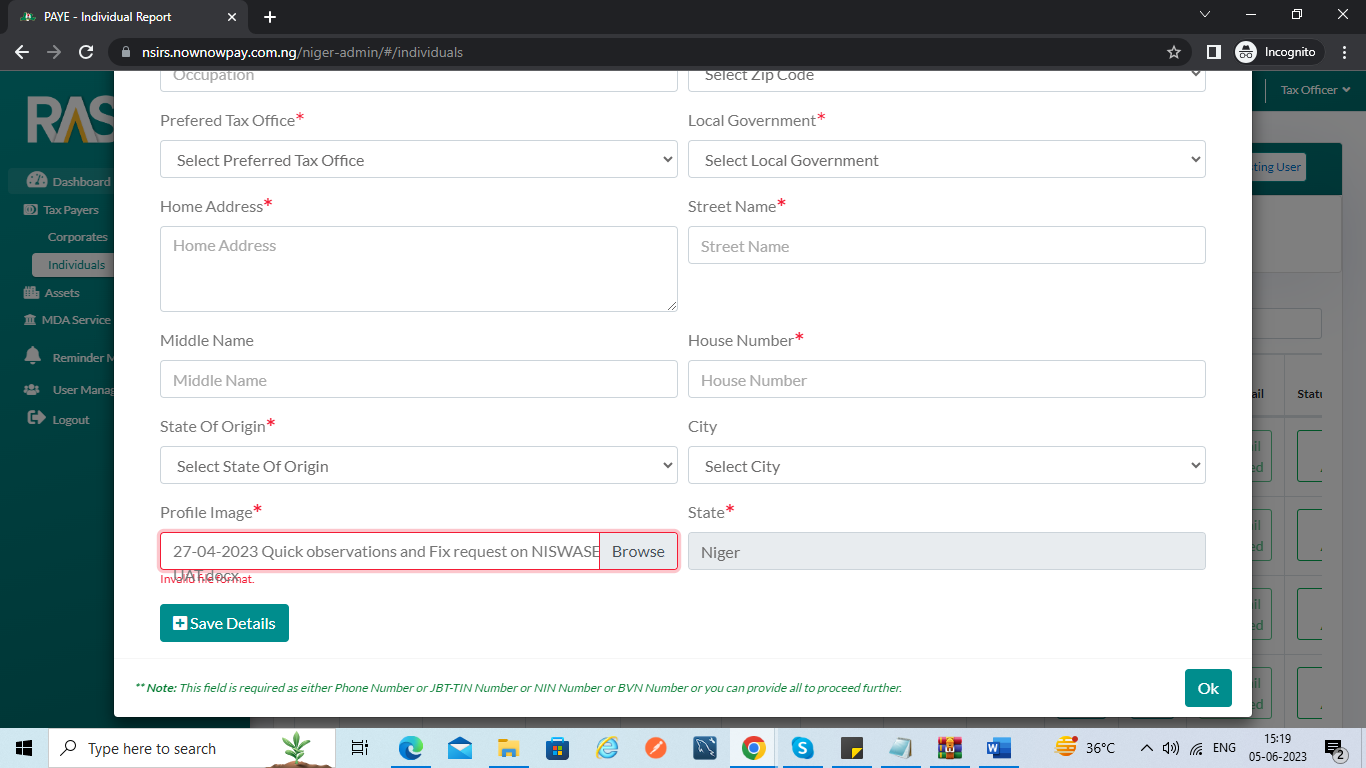Close the PAYE Individual Report tab
The width and height of the screenshot is (1366, 768).
click(x=232, y=17)
